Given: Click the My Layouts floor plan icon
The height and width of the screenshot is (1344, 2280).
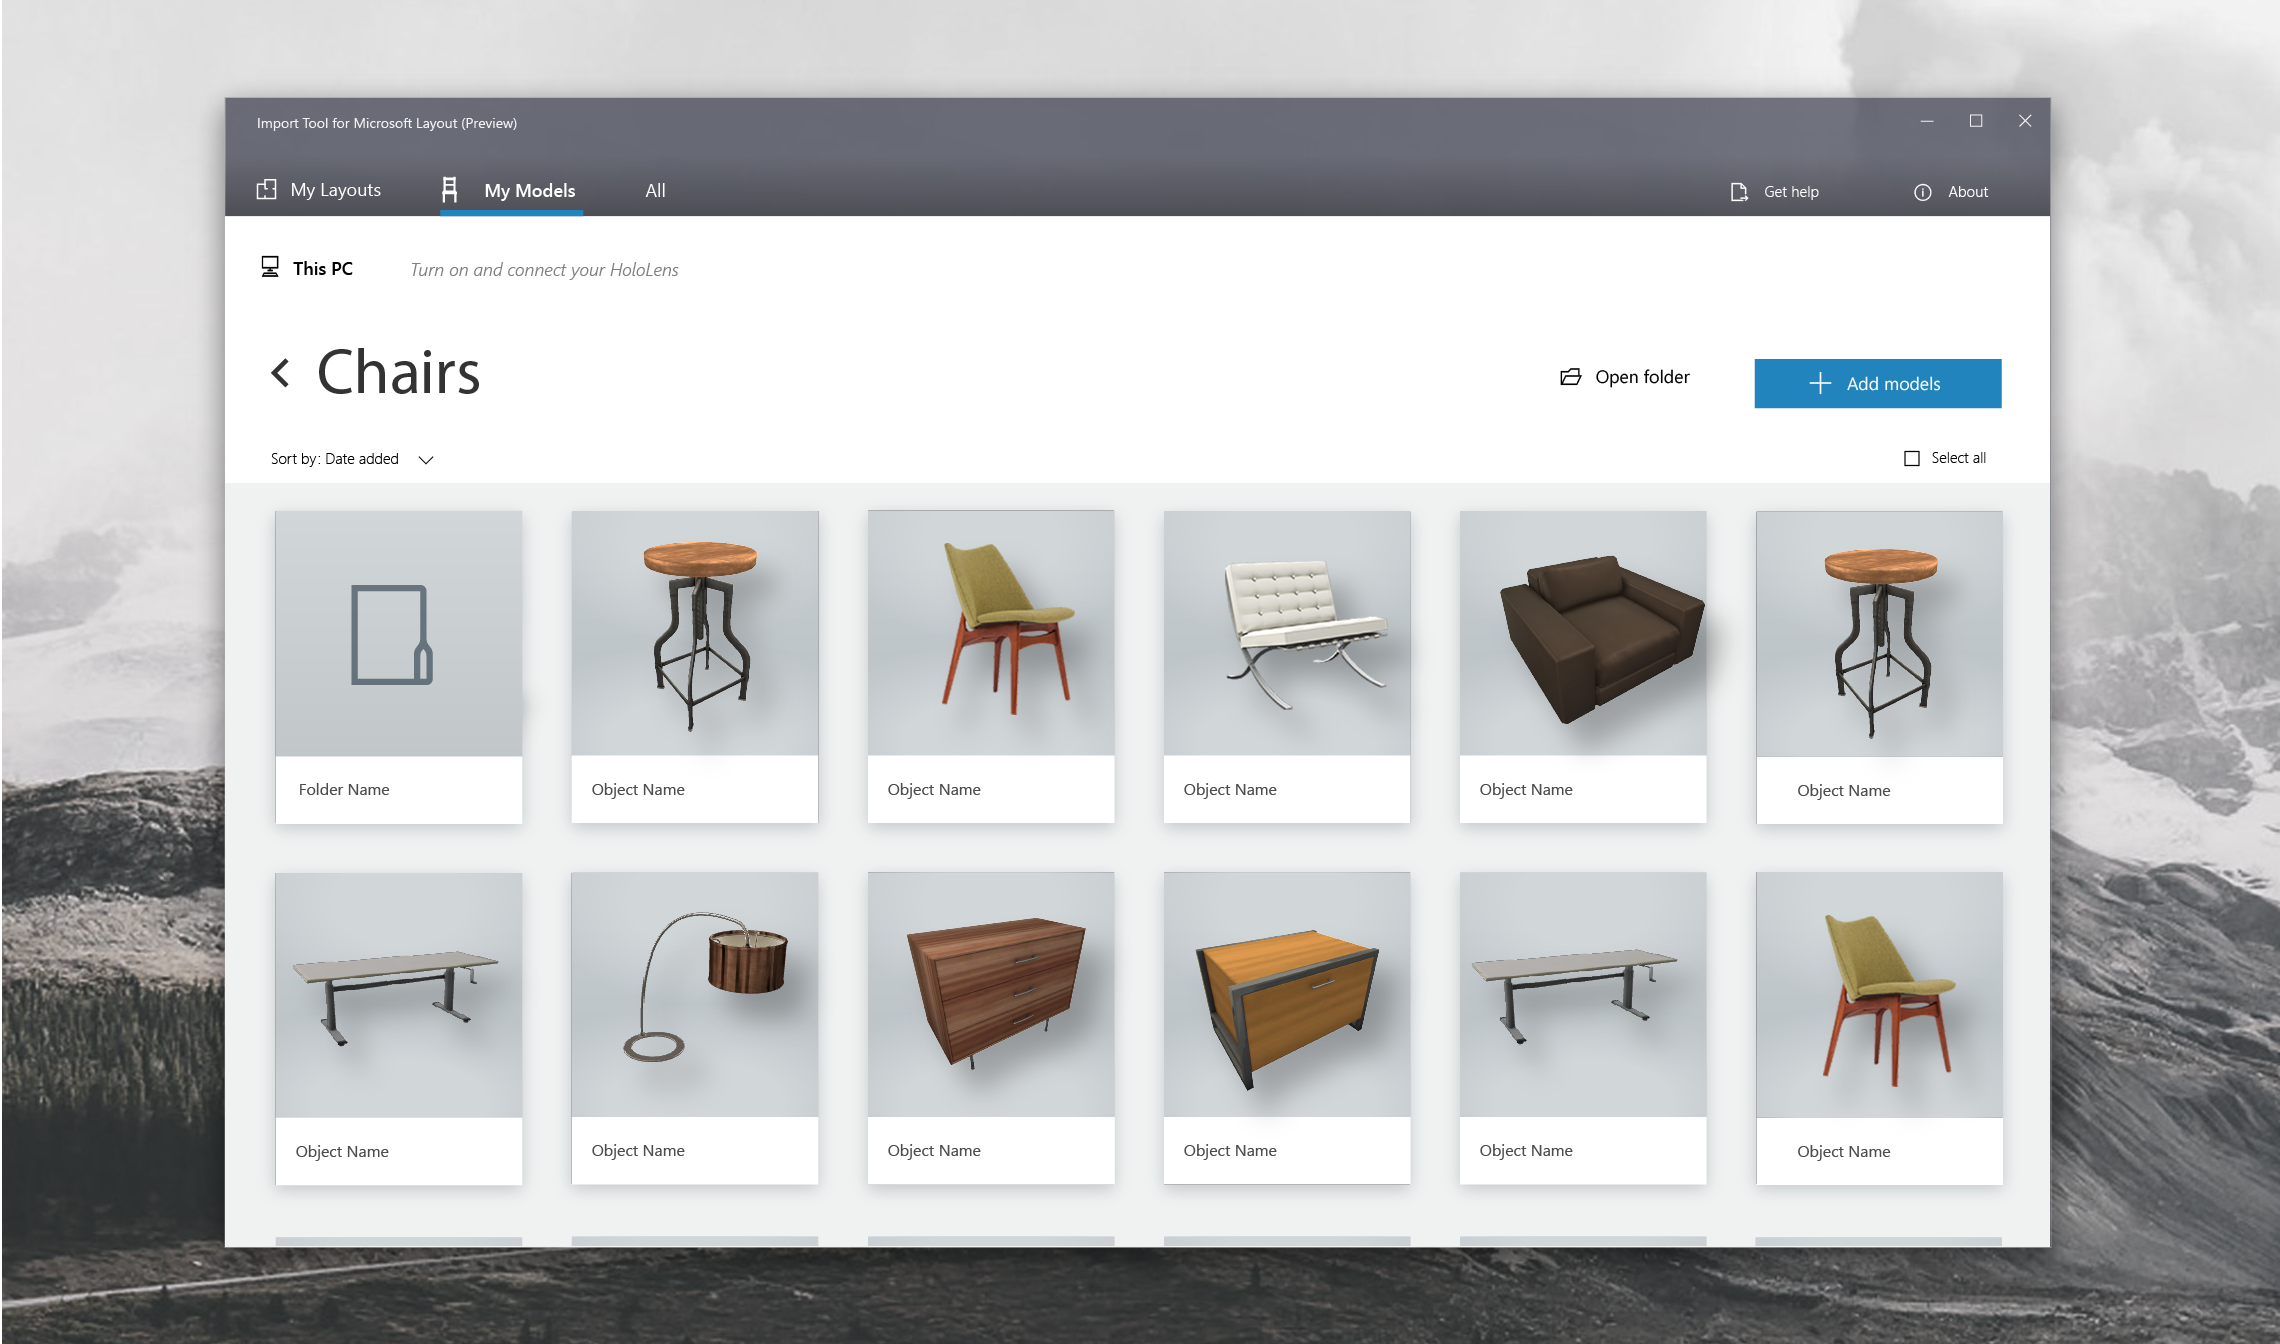Looking at the screenshot, I should [x=266, y=189].
